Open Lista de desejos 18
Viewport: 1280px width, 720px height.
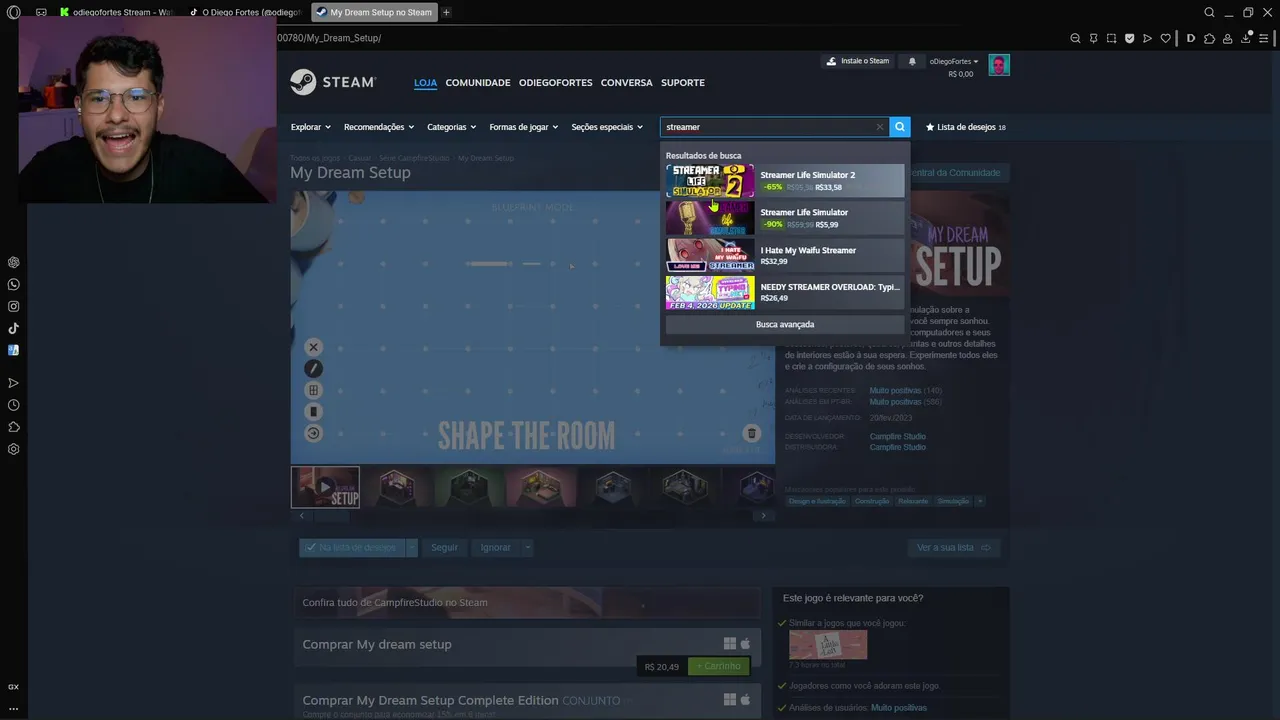click(x=966, y=127)
